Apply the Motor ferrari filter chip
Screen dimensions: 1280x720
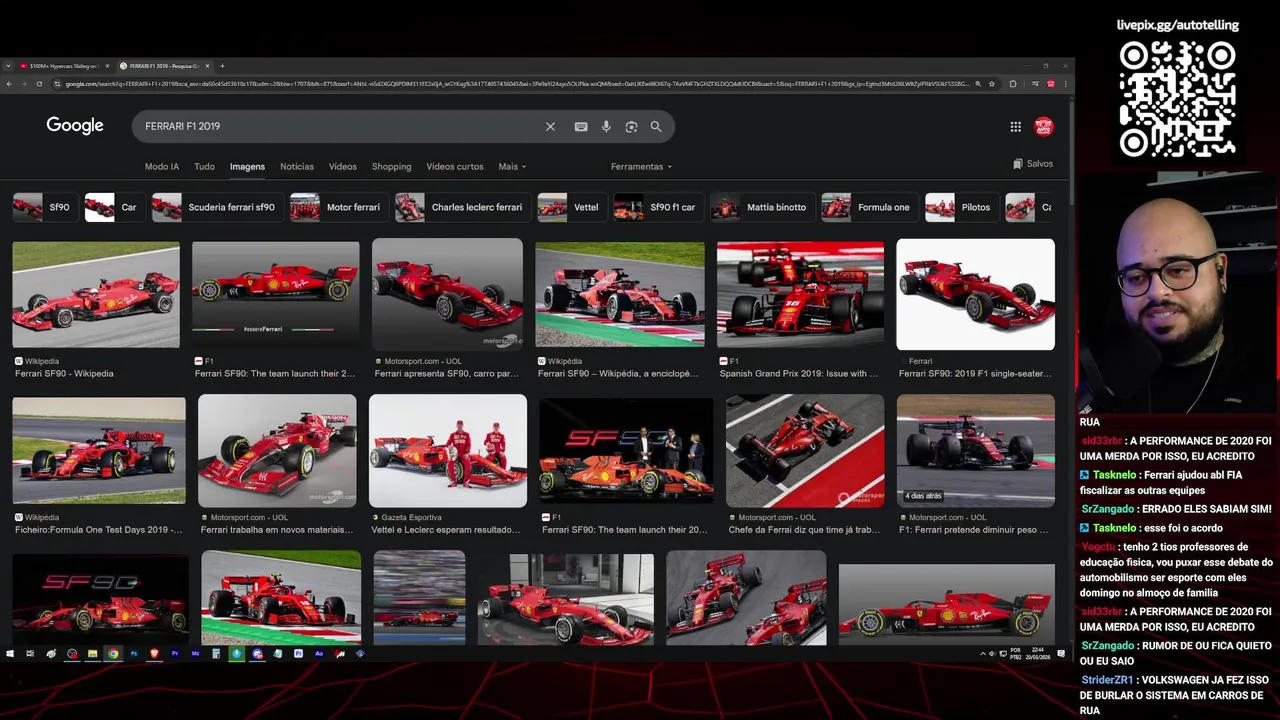(339, 207)
